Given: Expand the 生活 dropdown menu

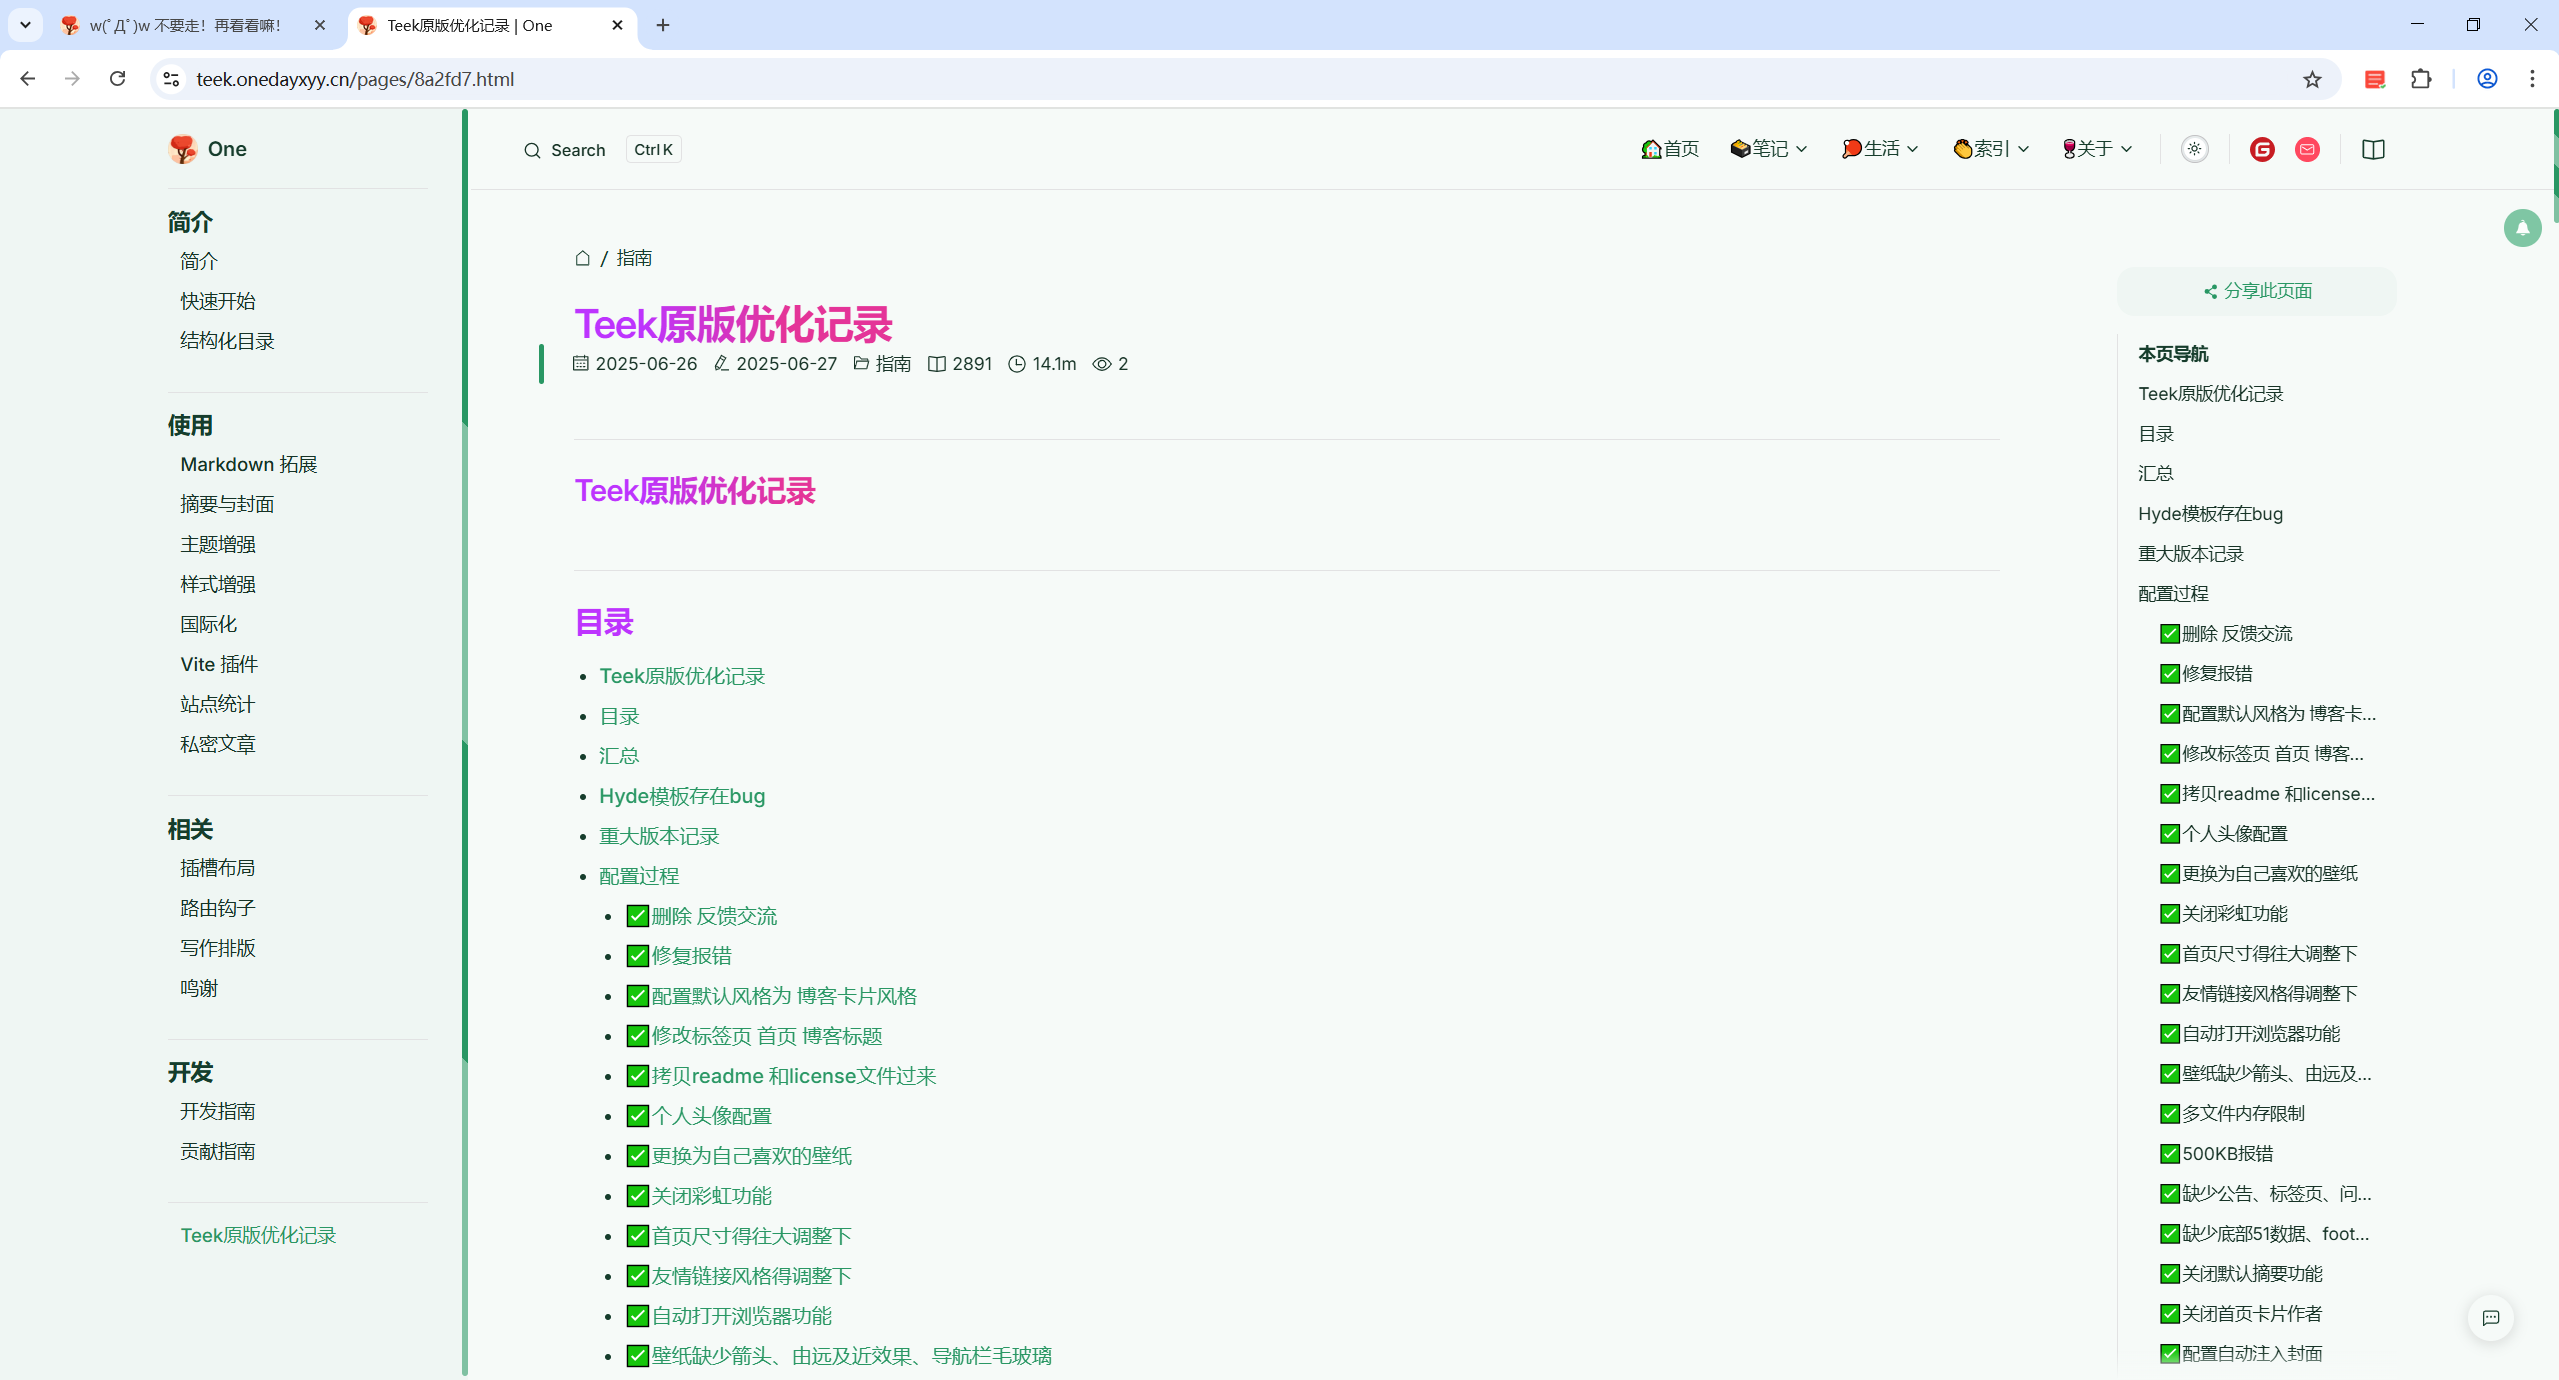Looking at the screenshot, I should (1880, 149).
